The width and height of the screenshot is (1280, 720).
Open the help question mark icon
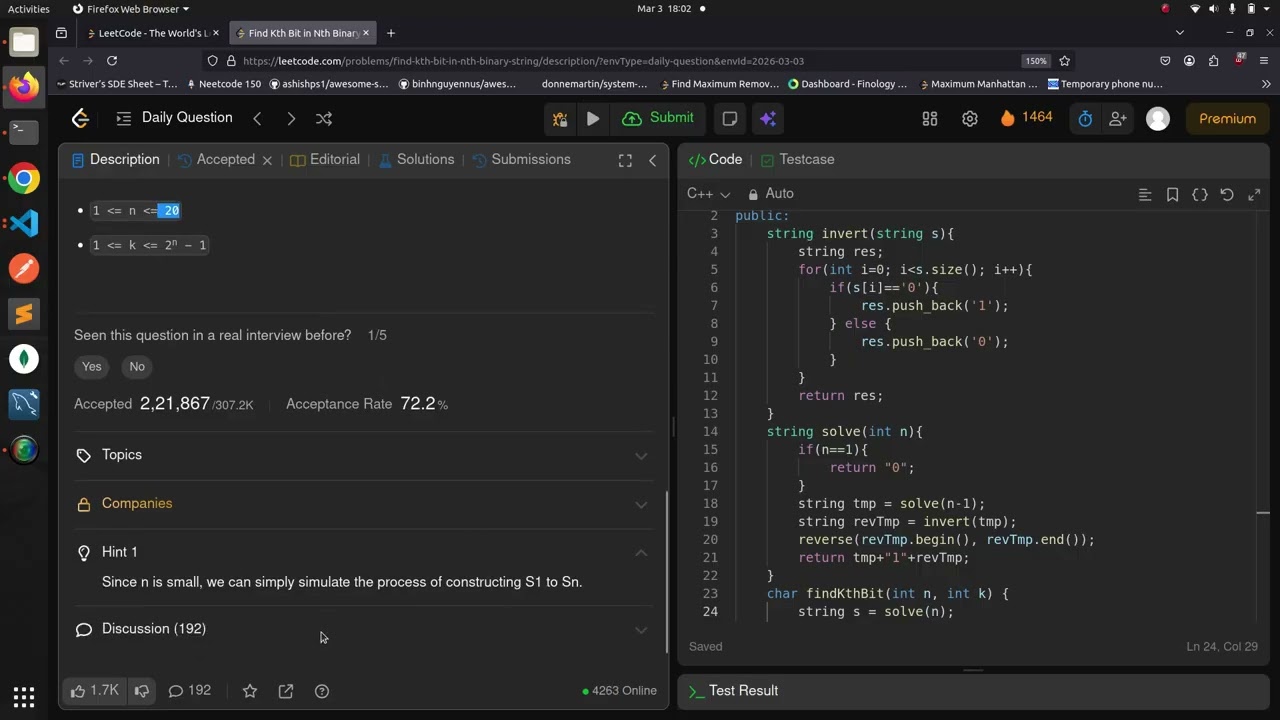click(322, 691)
